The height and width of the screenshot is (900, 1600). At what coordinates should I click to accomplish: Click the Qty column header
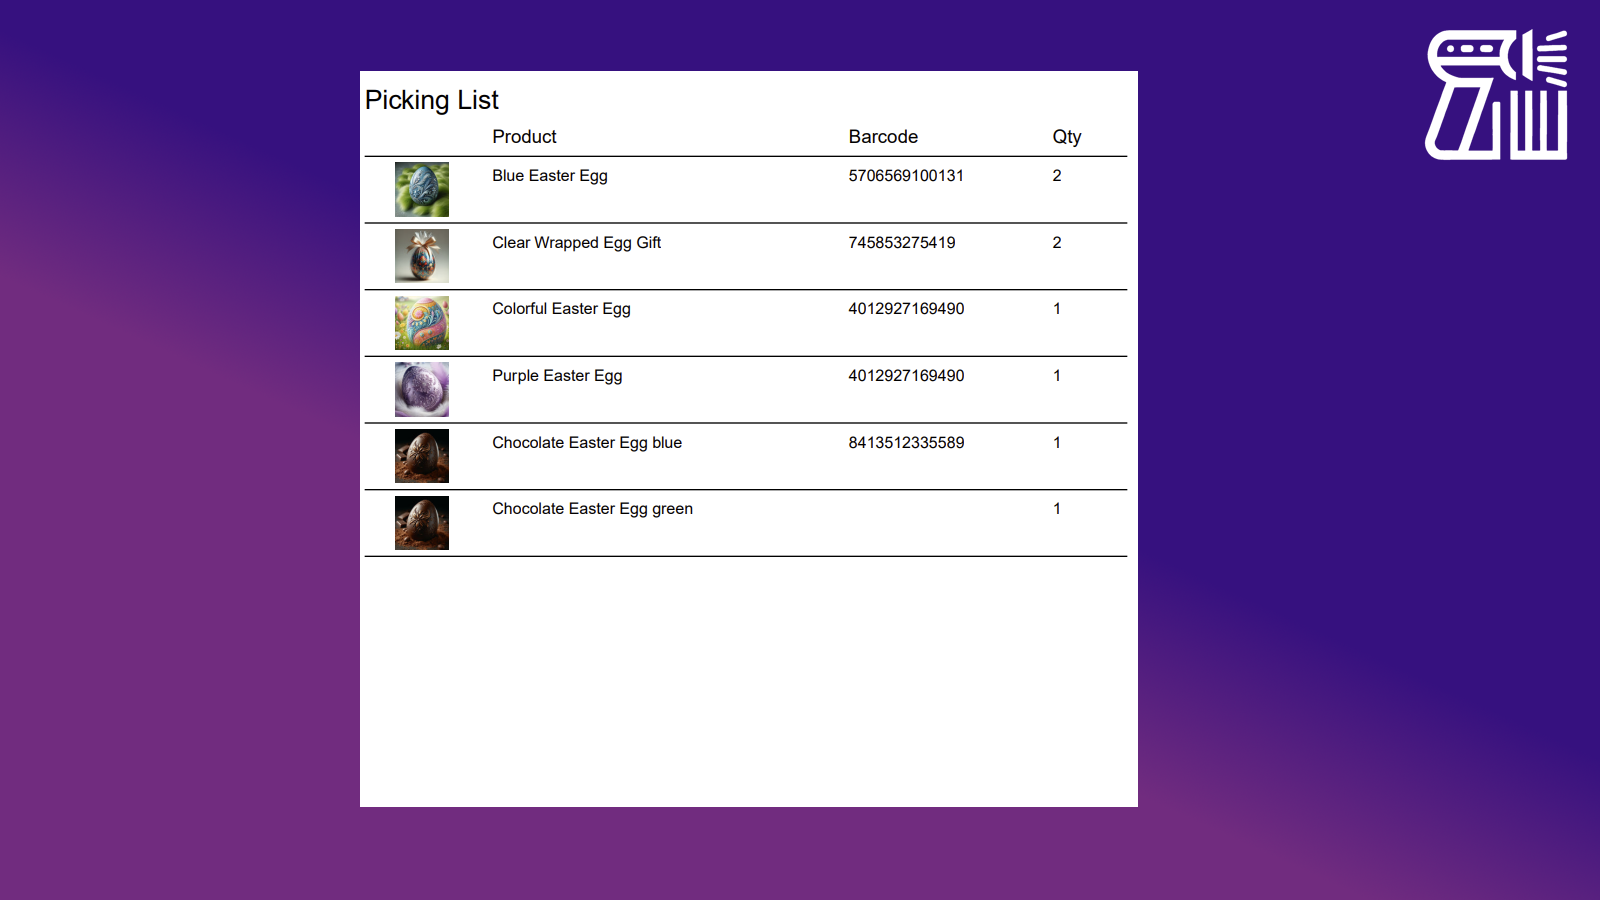(1067, 137)
